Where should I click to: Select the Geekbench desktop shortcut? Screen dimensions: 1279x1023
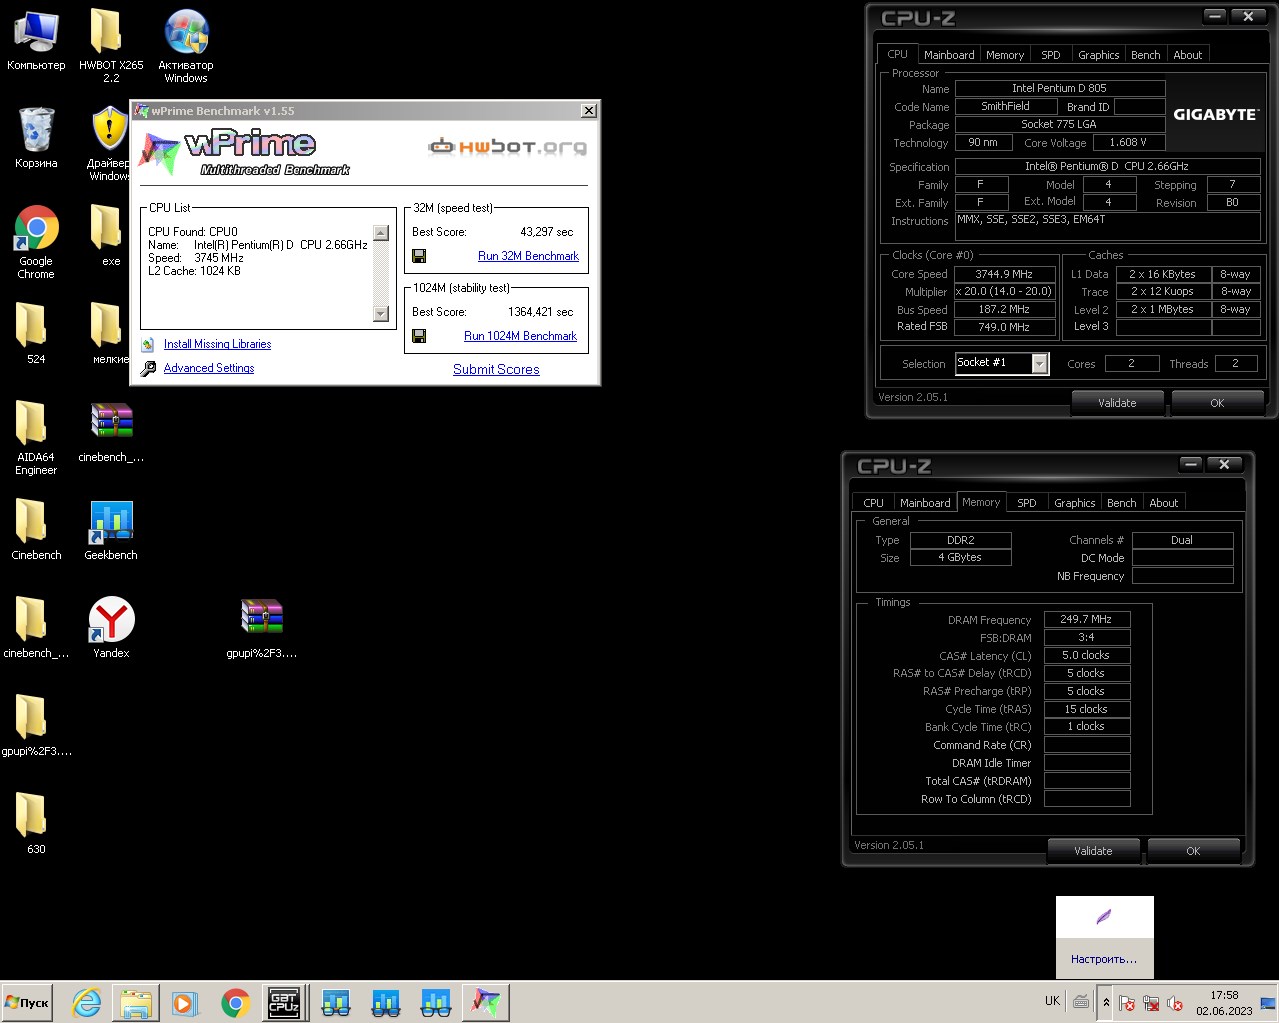[111, 529]
